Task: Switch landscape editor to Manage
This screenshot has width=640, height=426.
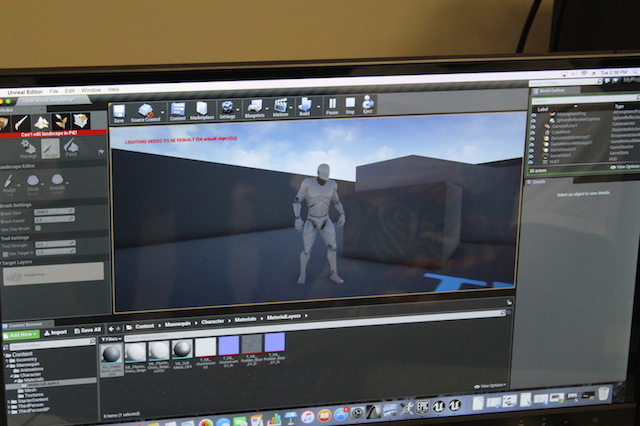Action: (28, 149)
